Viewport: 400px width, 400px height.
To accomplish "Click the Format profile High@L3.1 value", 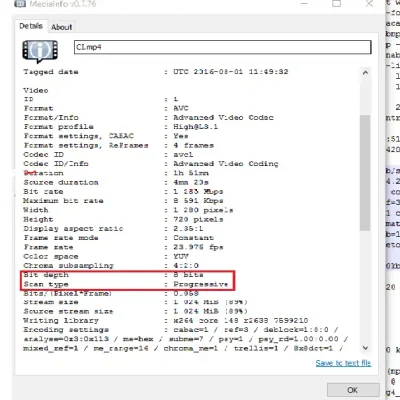I will 195,127.
